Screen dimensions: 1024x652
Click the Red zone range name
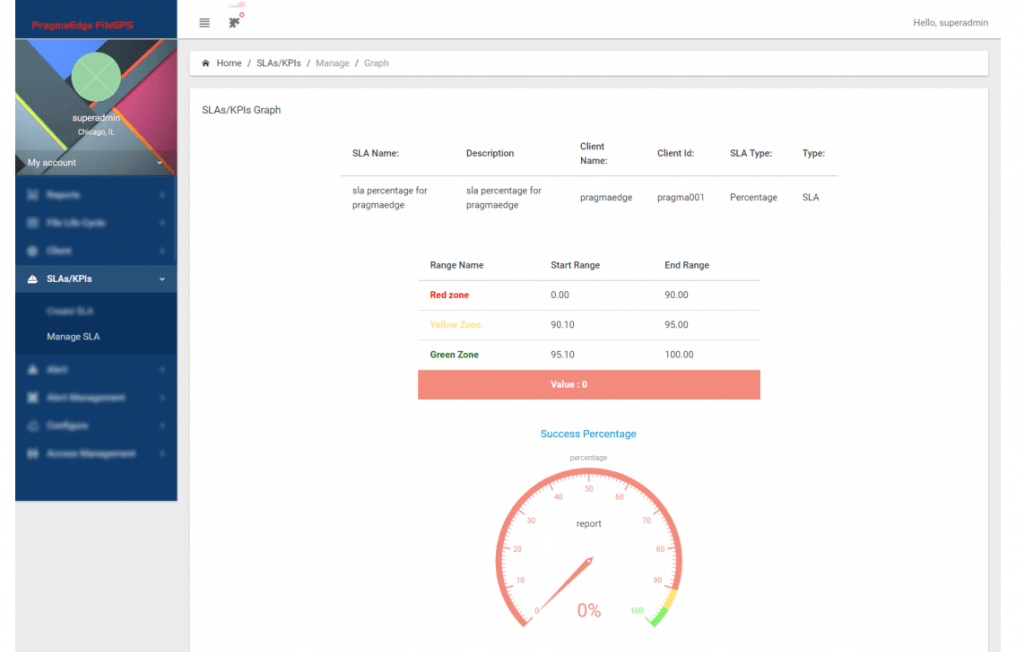coord(449,295)
